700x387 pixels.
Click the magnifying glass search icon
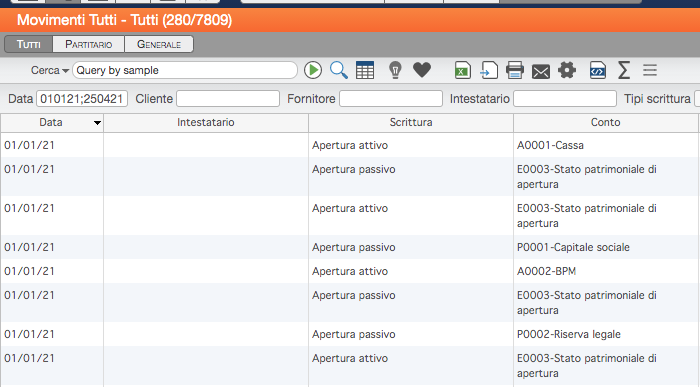coord(339,71)
